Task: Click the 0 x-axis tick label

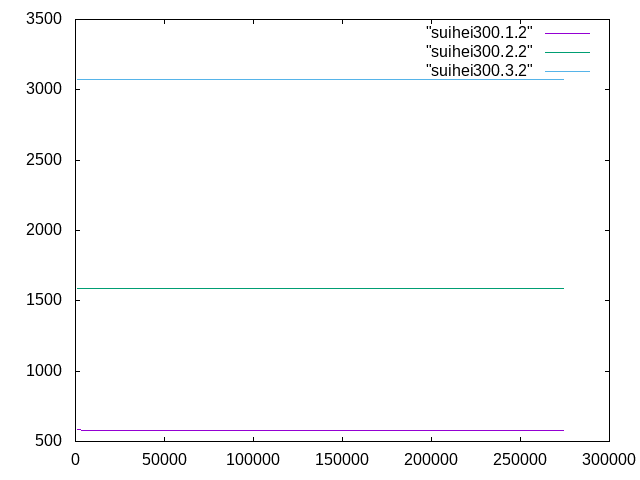Action: [76, 460]
